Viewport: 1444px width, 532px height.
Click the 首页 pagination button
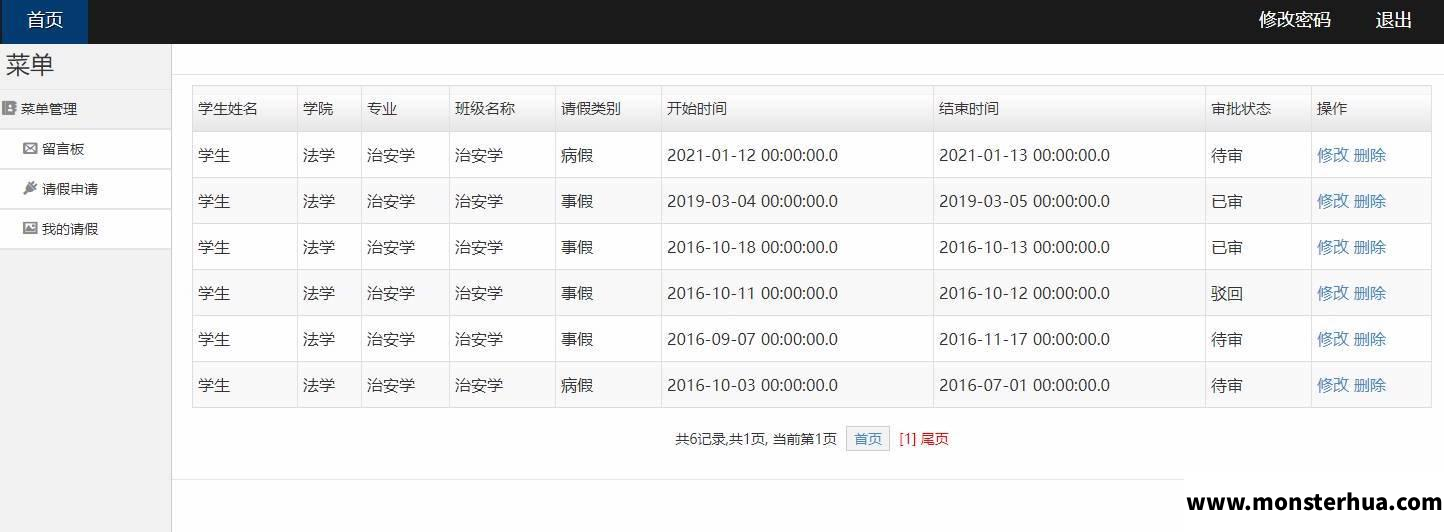[x=868, y=438]
